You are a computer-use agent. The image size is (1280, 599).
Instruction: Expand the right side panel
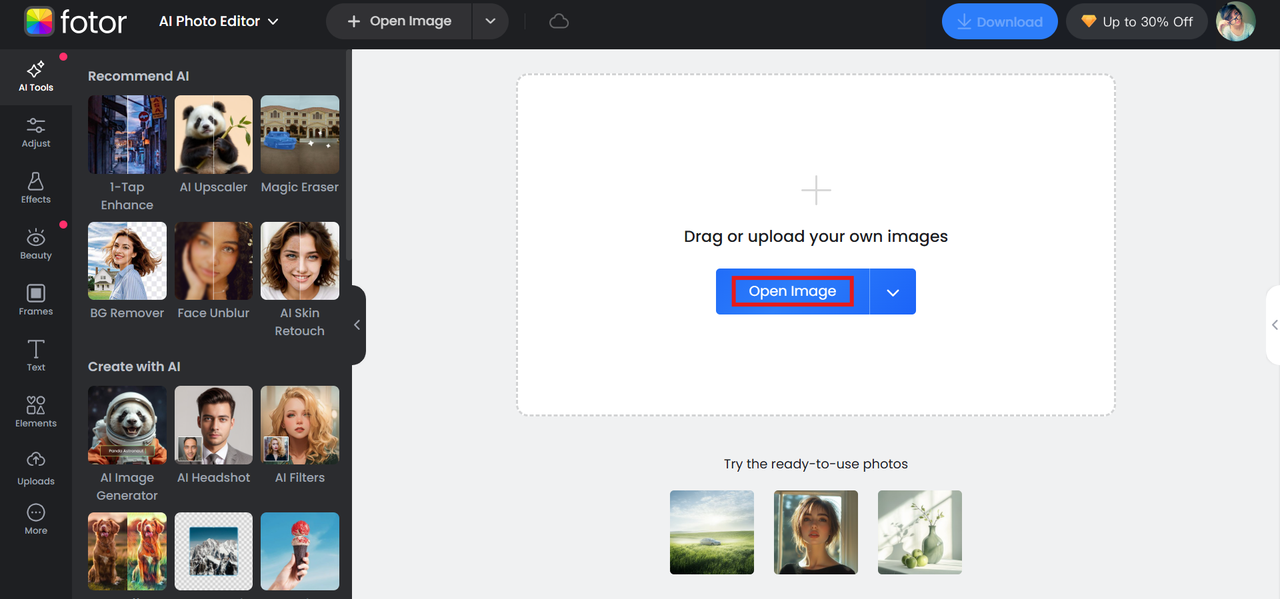coord(1273,325)
